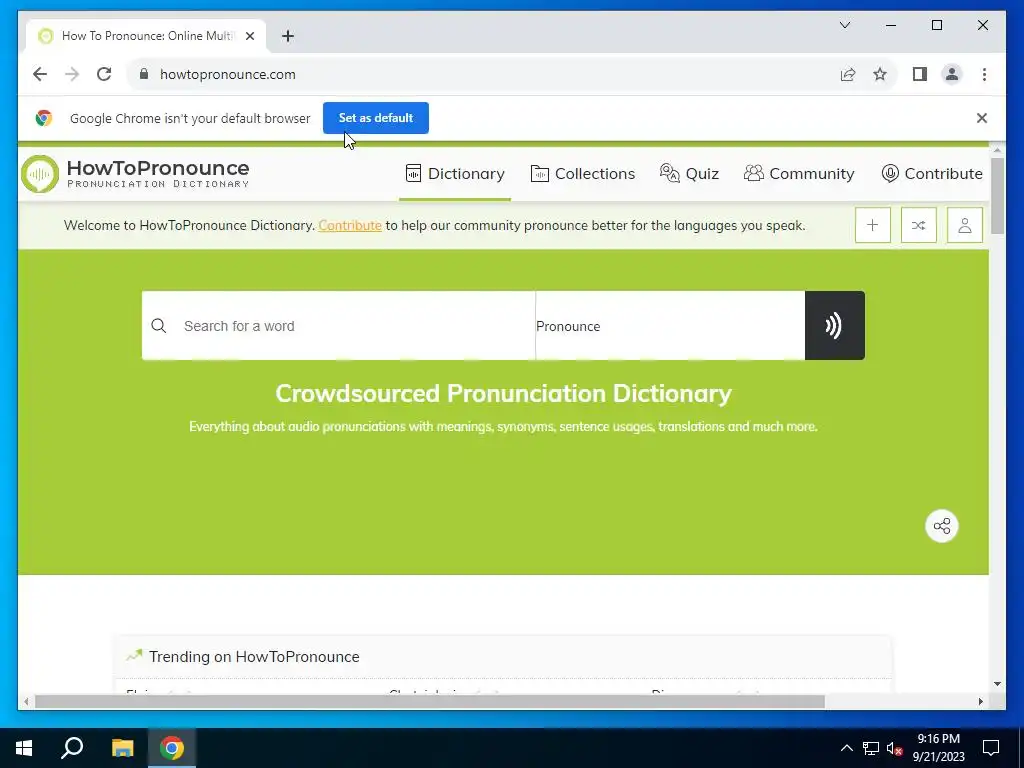This screenshot has height=768, width=1024.
Task: Click the vertical scrollbar thumb
Action: (997, 195)
